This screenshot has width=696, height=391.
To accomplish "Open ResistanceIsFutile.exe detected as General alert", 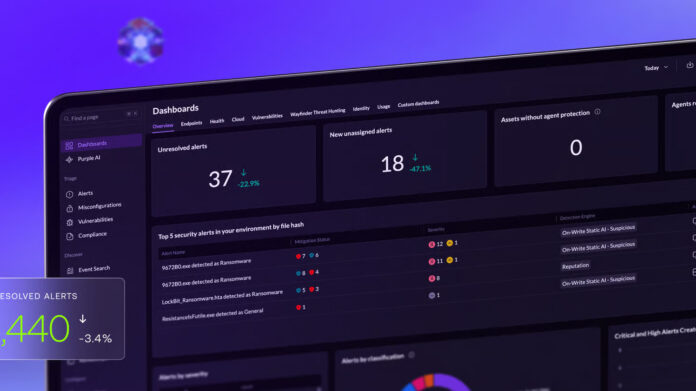I will tap(212, 315).
